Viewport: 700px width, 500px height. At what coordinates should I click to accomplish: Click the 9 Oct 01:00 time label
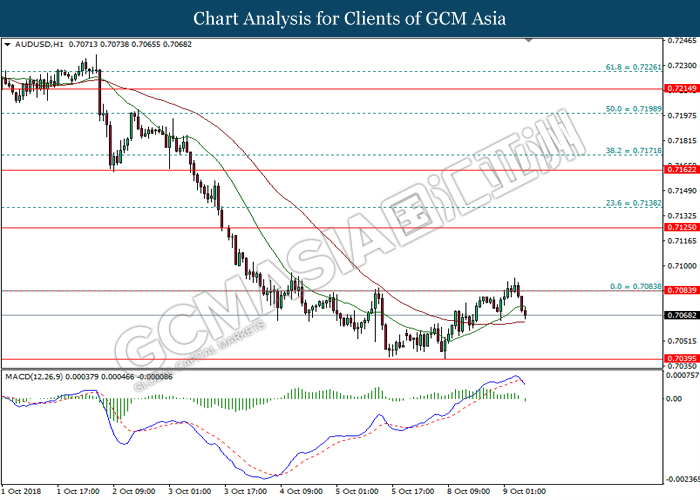(x=525, y=491)
